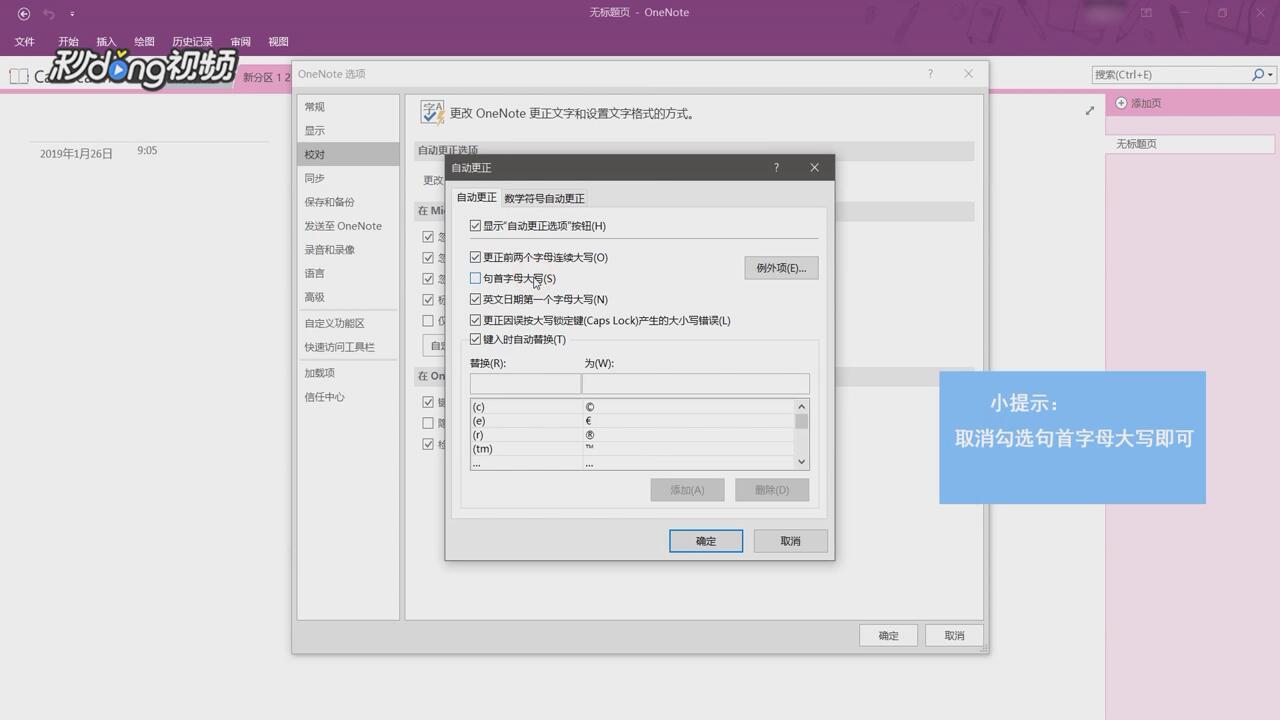Select 发送至 OneNote in options sidebar
This screenshot has width=1280, height=720.
pos(348,226)
